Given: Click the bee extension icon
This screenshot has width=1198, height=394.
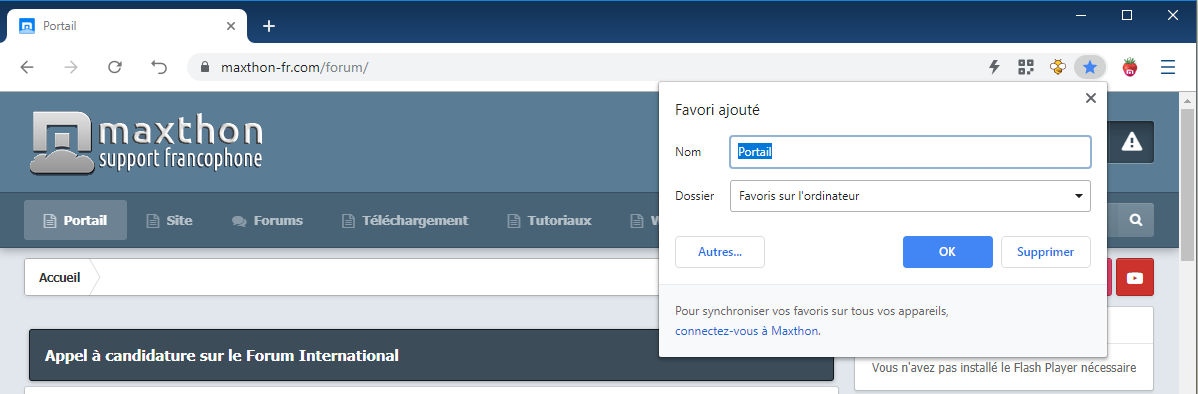Looking at the screenshot, I should (x=1057, y=67).
